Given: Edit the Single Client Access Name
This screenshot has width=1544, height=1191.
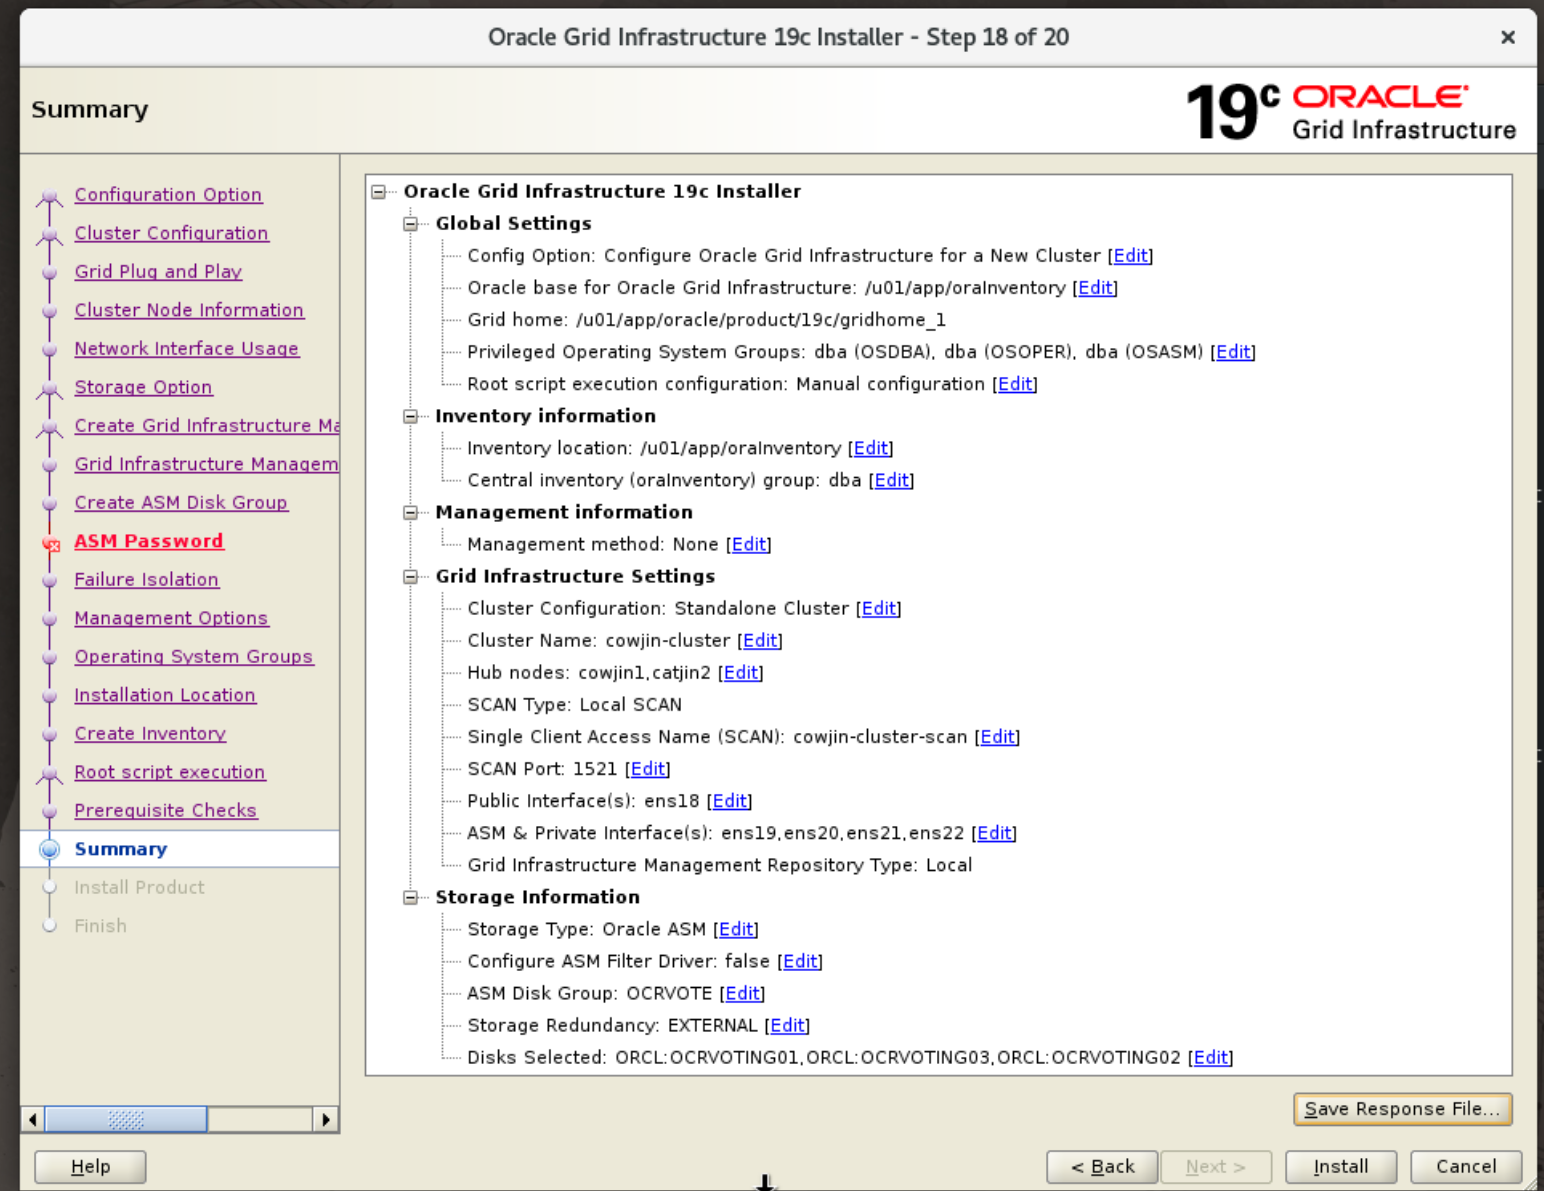Looking at the screenshot, I should (997, 736).
